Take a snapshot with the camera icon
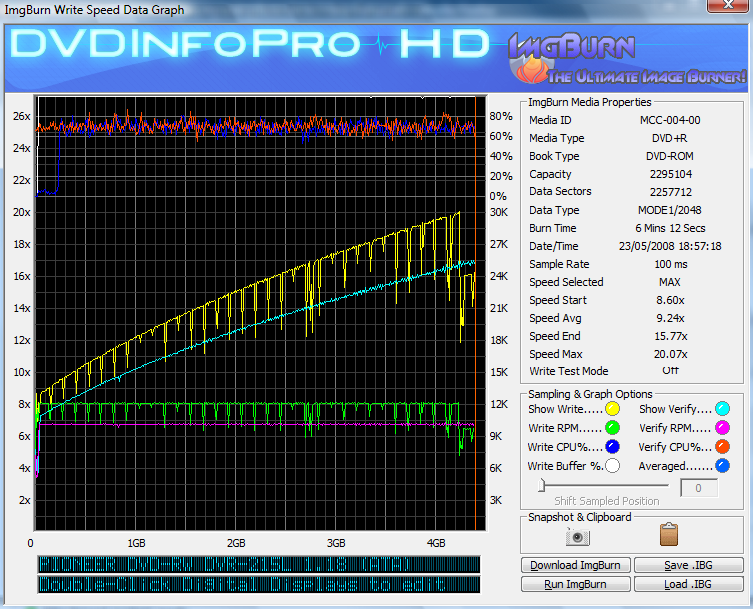The image size is (753, 609). pyautogui.click(x=578, y=536)
